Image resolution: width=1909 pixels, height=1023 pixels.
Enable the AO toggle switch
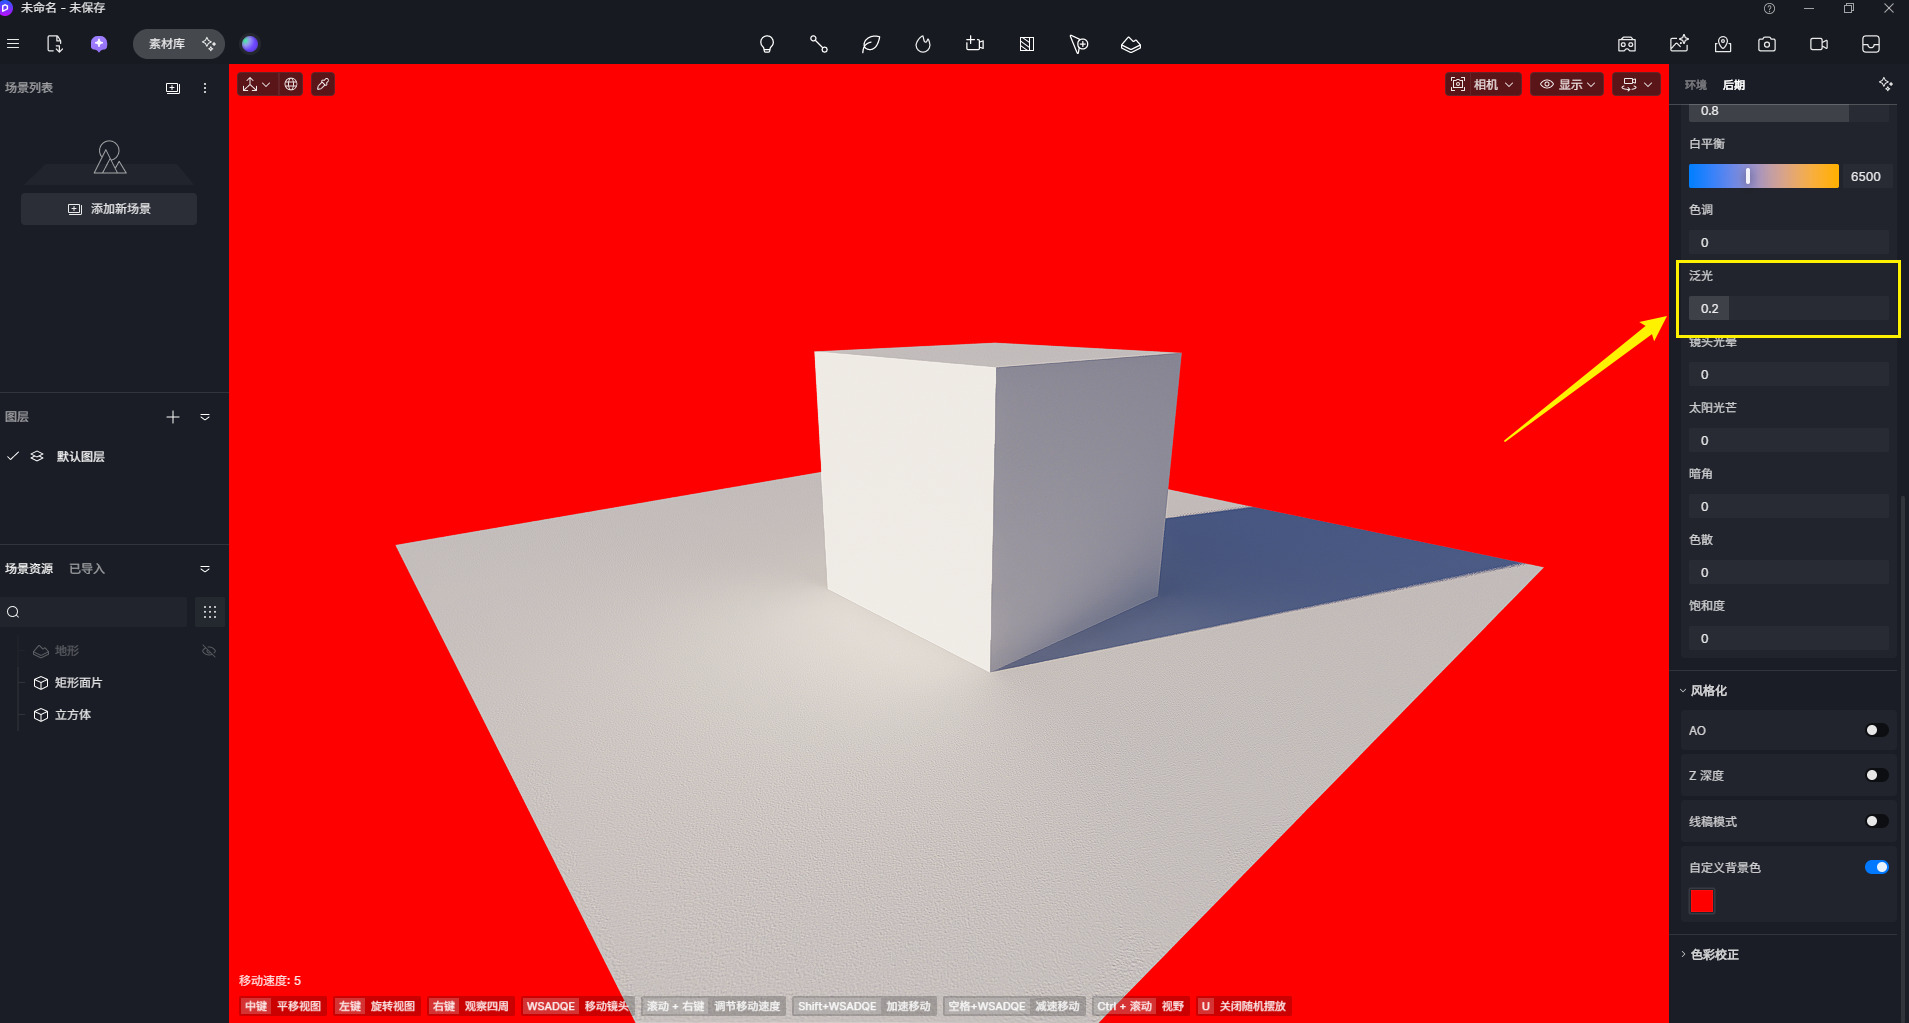click(1876, 730)
